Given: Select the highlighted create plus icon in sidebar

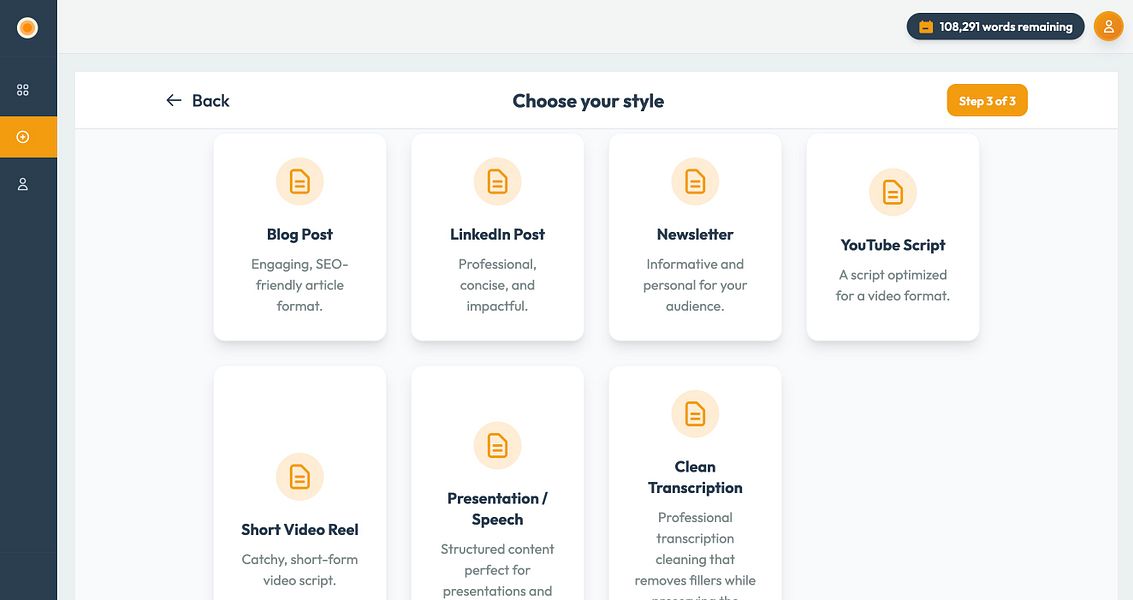Looking at the screenshot, I should [23, 137].
